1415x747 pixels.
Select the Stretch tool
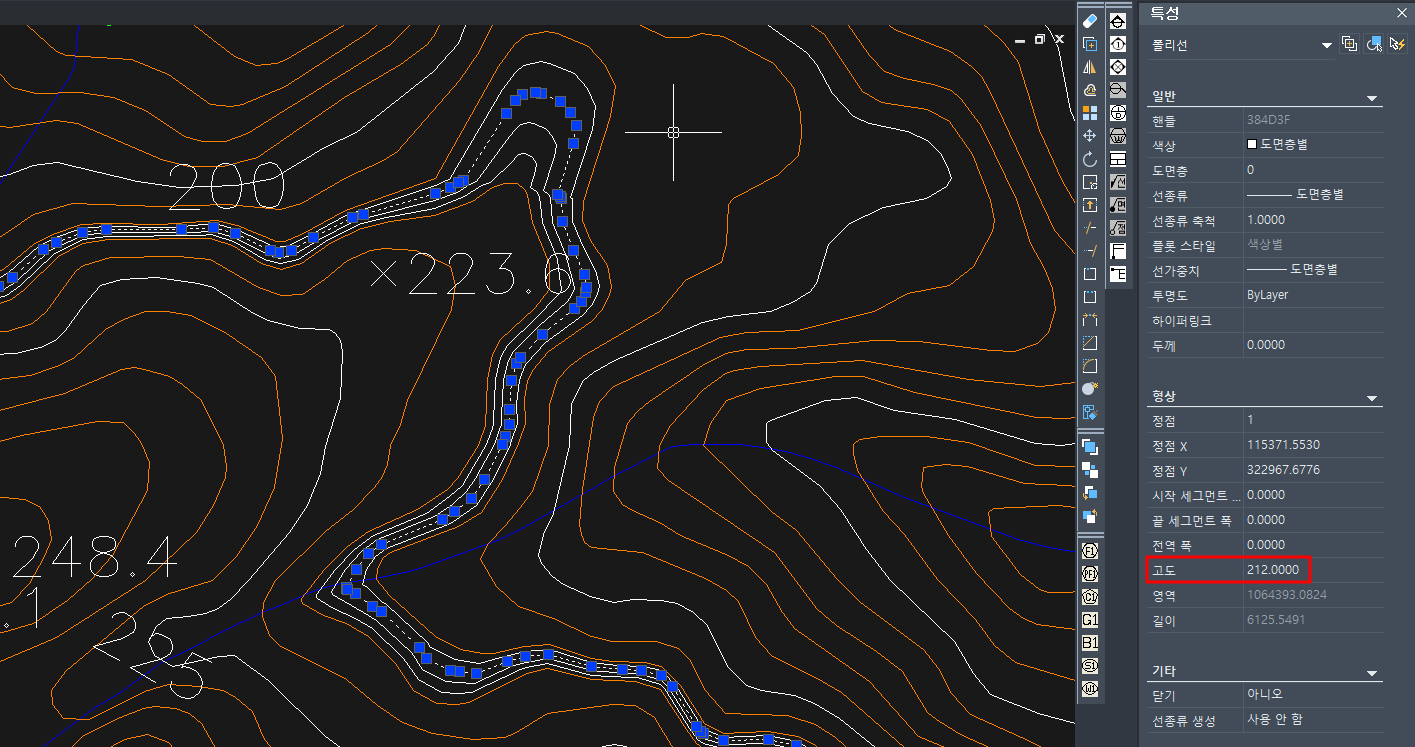pos(1090,205)
